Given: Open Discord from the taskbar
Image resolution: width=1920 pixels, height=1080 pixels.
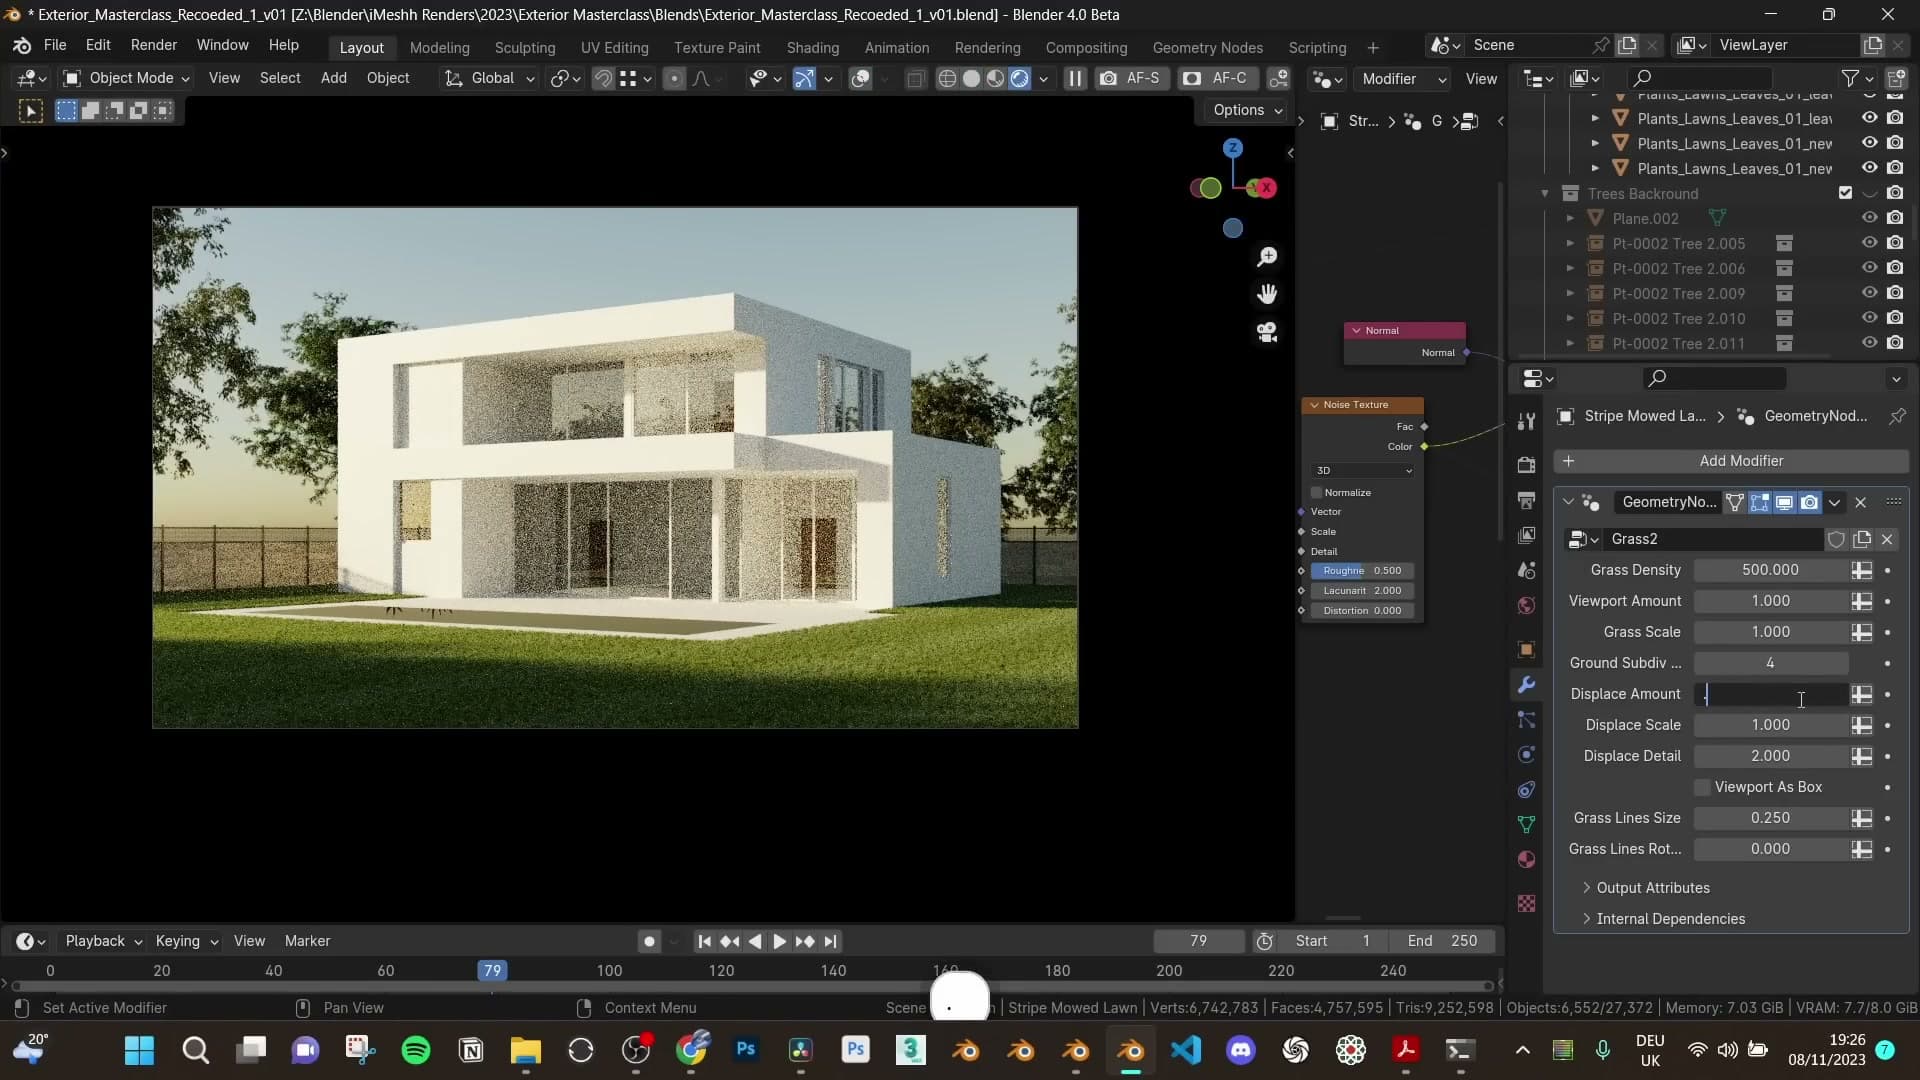Looking at the screenshot, I should pos(1241,1050).
